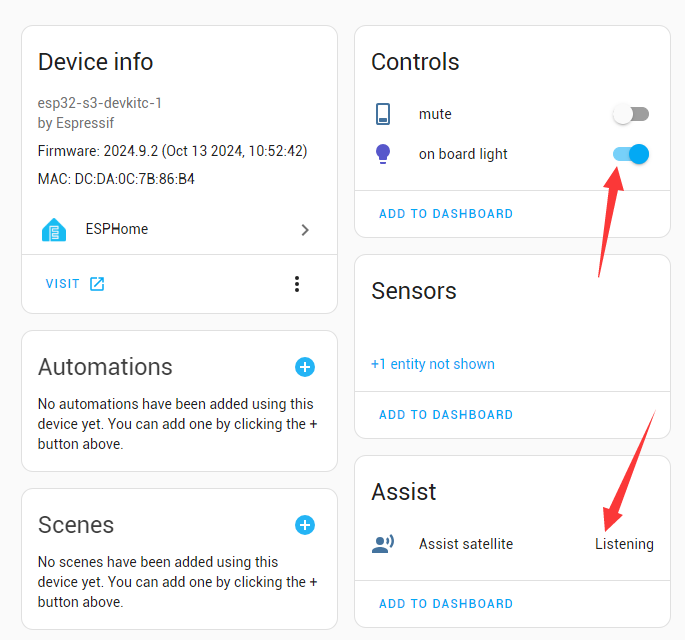Click the Assist satellite icon
This screenshot has height=640, width=685.
(x=383, y=544)
